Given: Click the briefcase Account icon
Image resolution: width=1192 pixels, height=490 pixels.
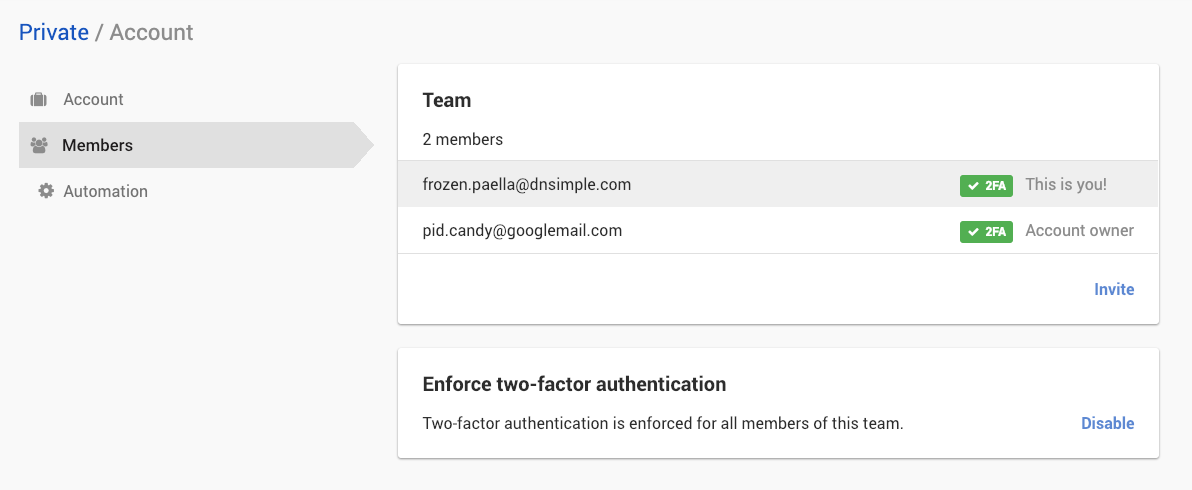Looking at the screenshot, I should (x=39, y=100).
